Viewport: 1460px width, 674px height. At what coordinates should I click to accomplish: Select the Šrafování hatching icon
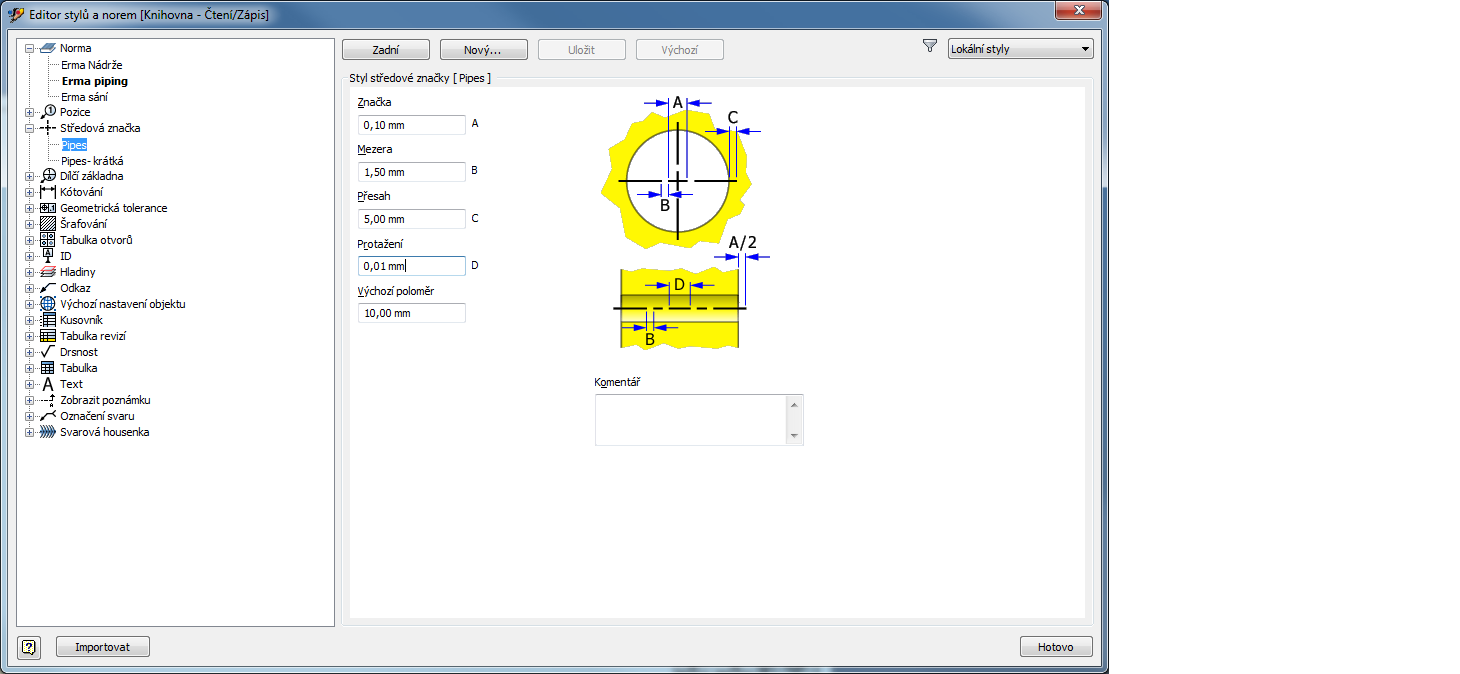pos(47,224)
